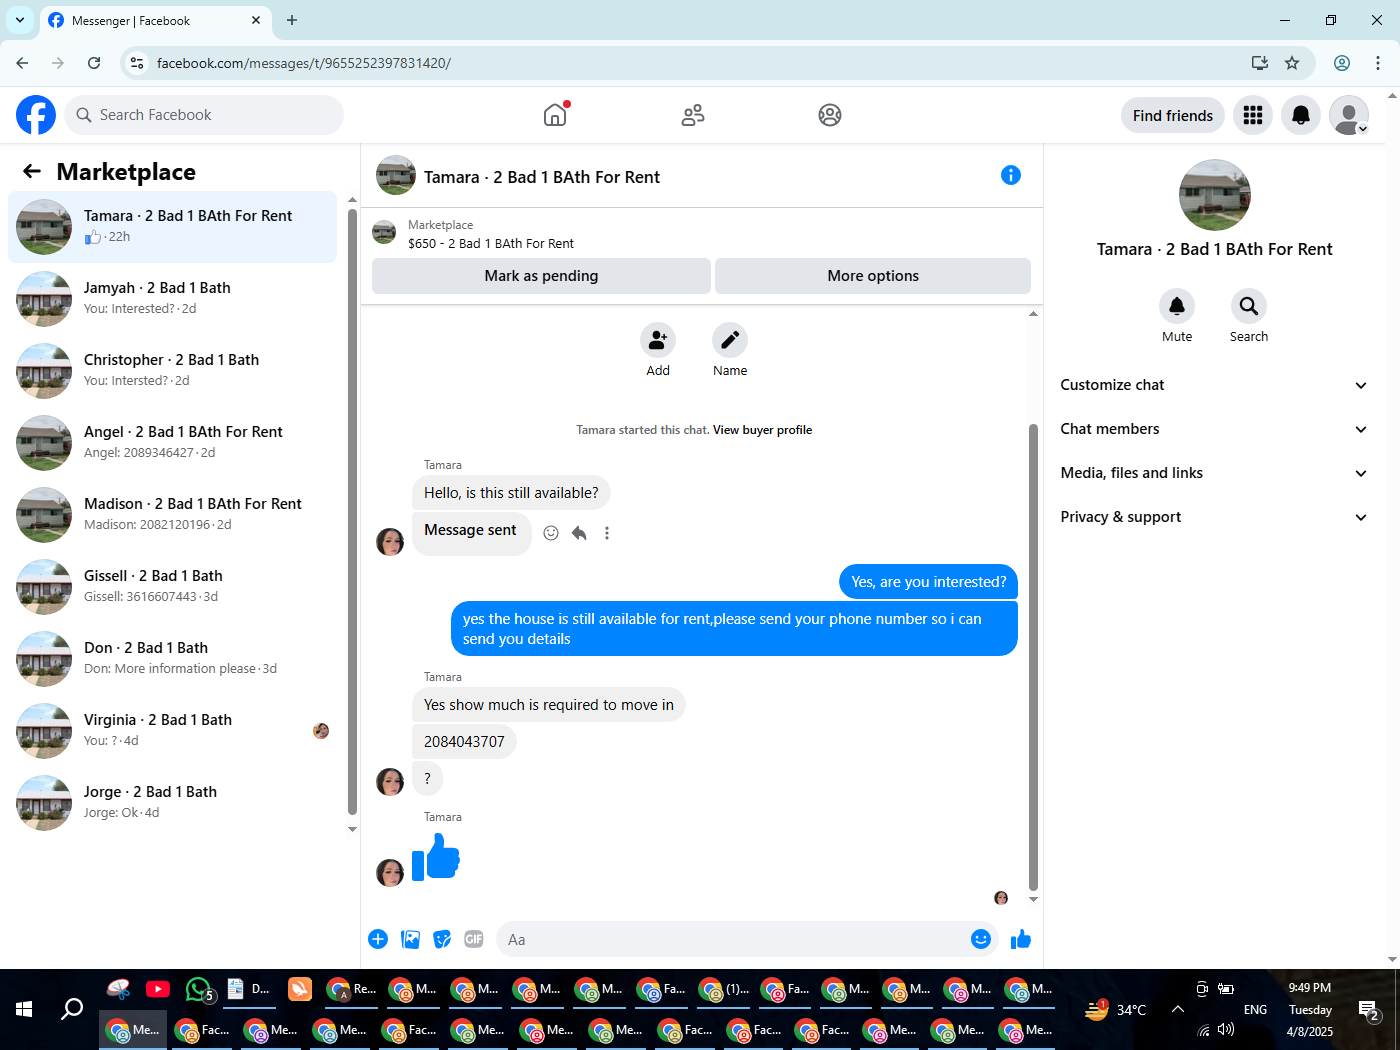The width and height of the screenshot is (1400, 1050).
Task: Mute the conversation with bell icon
Action: pyautogui.click(x=1177, y=306)
